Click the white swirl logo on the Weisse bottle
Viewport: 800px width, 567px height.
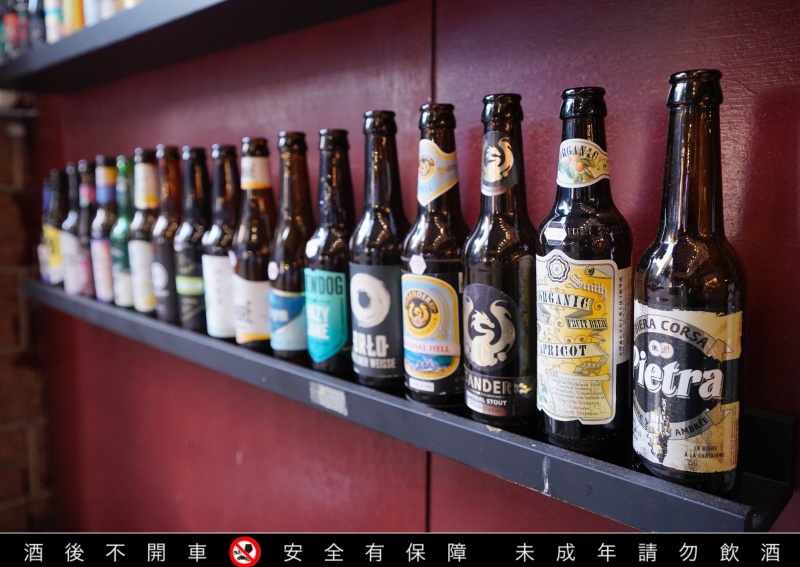coord(369,300)
